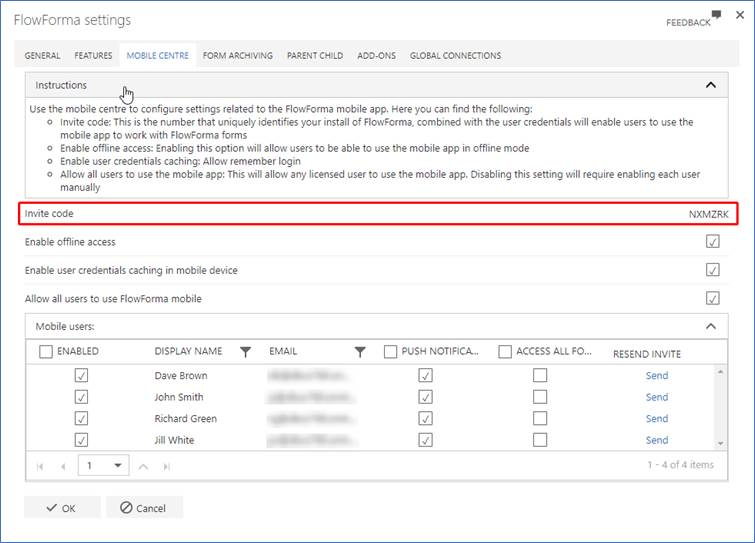Check the Enabled header checkbox

46,351
